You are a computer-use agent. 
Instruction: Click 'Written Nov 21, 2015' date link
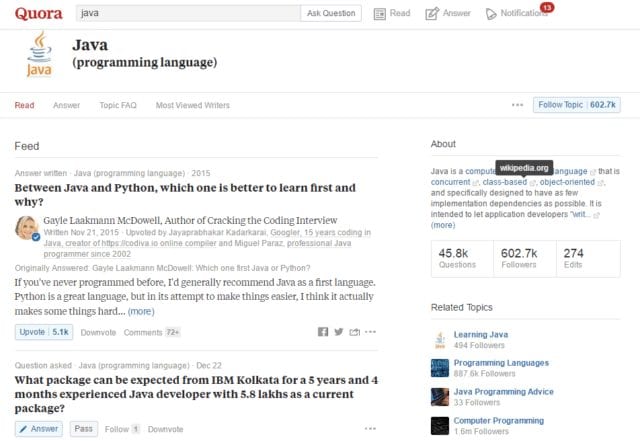(x=81, y=232)
